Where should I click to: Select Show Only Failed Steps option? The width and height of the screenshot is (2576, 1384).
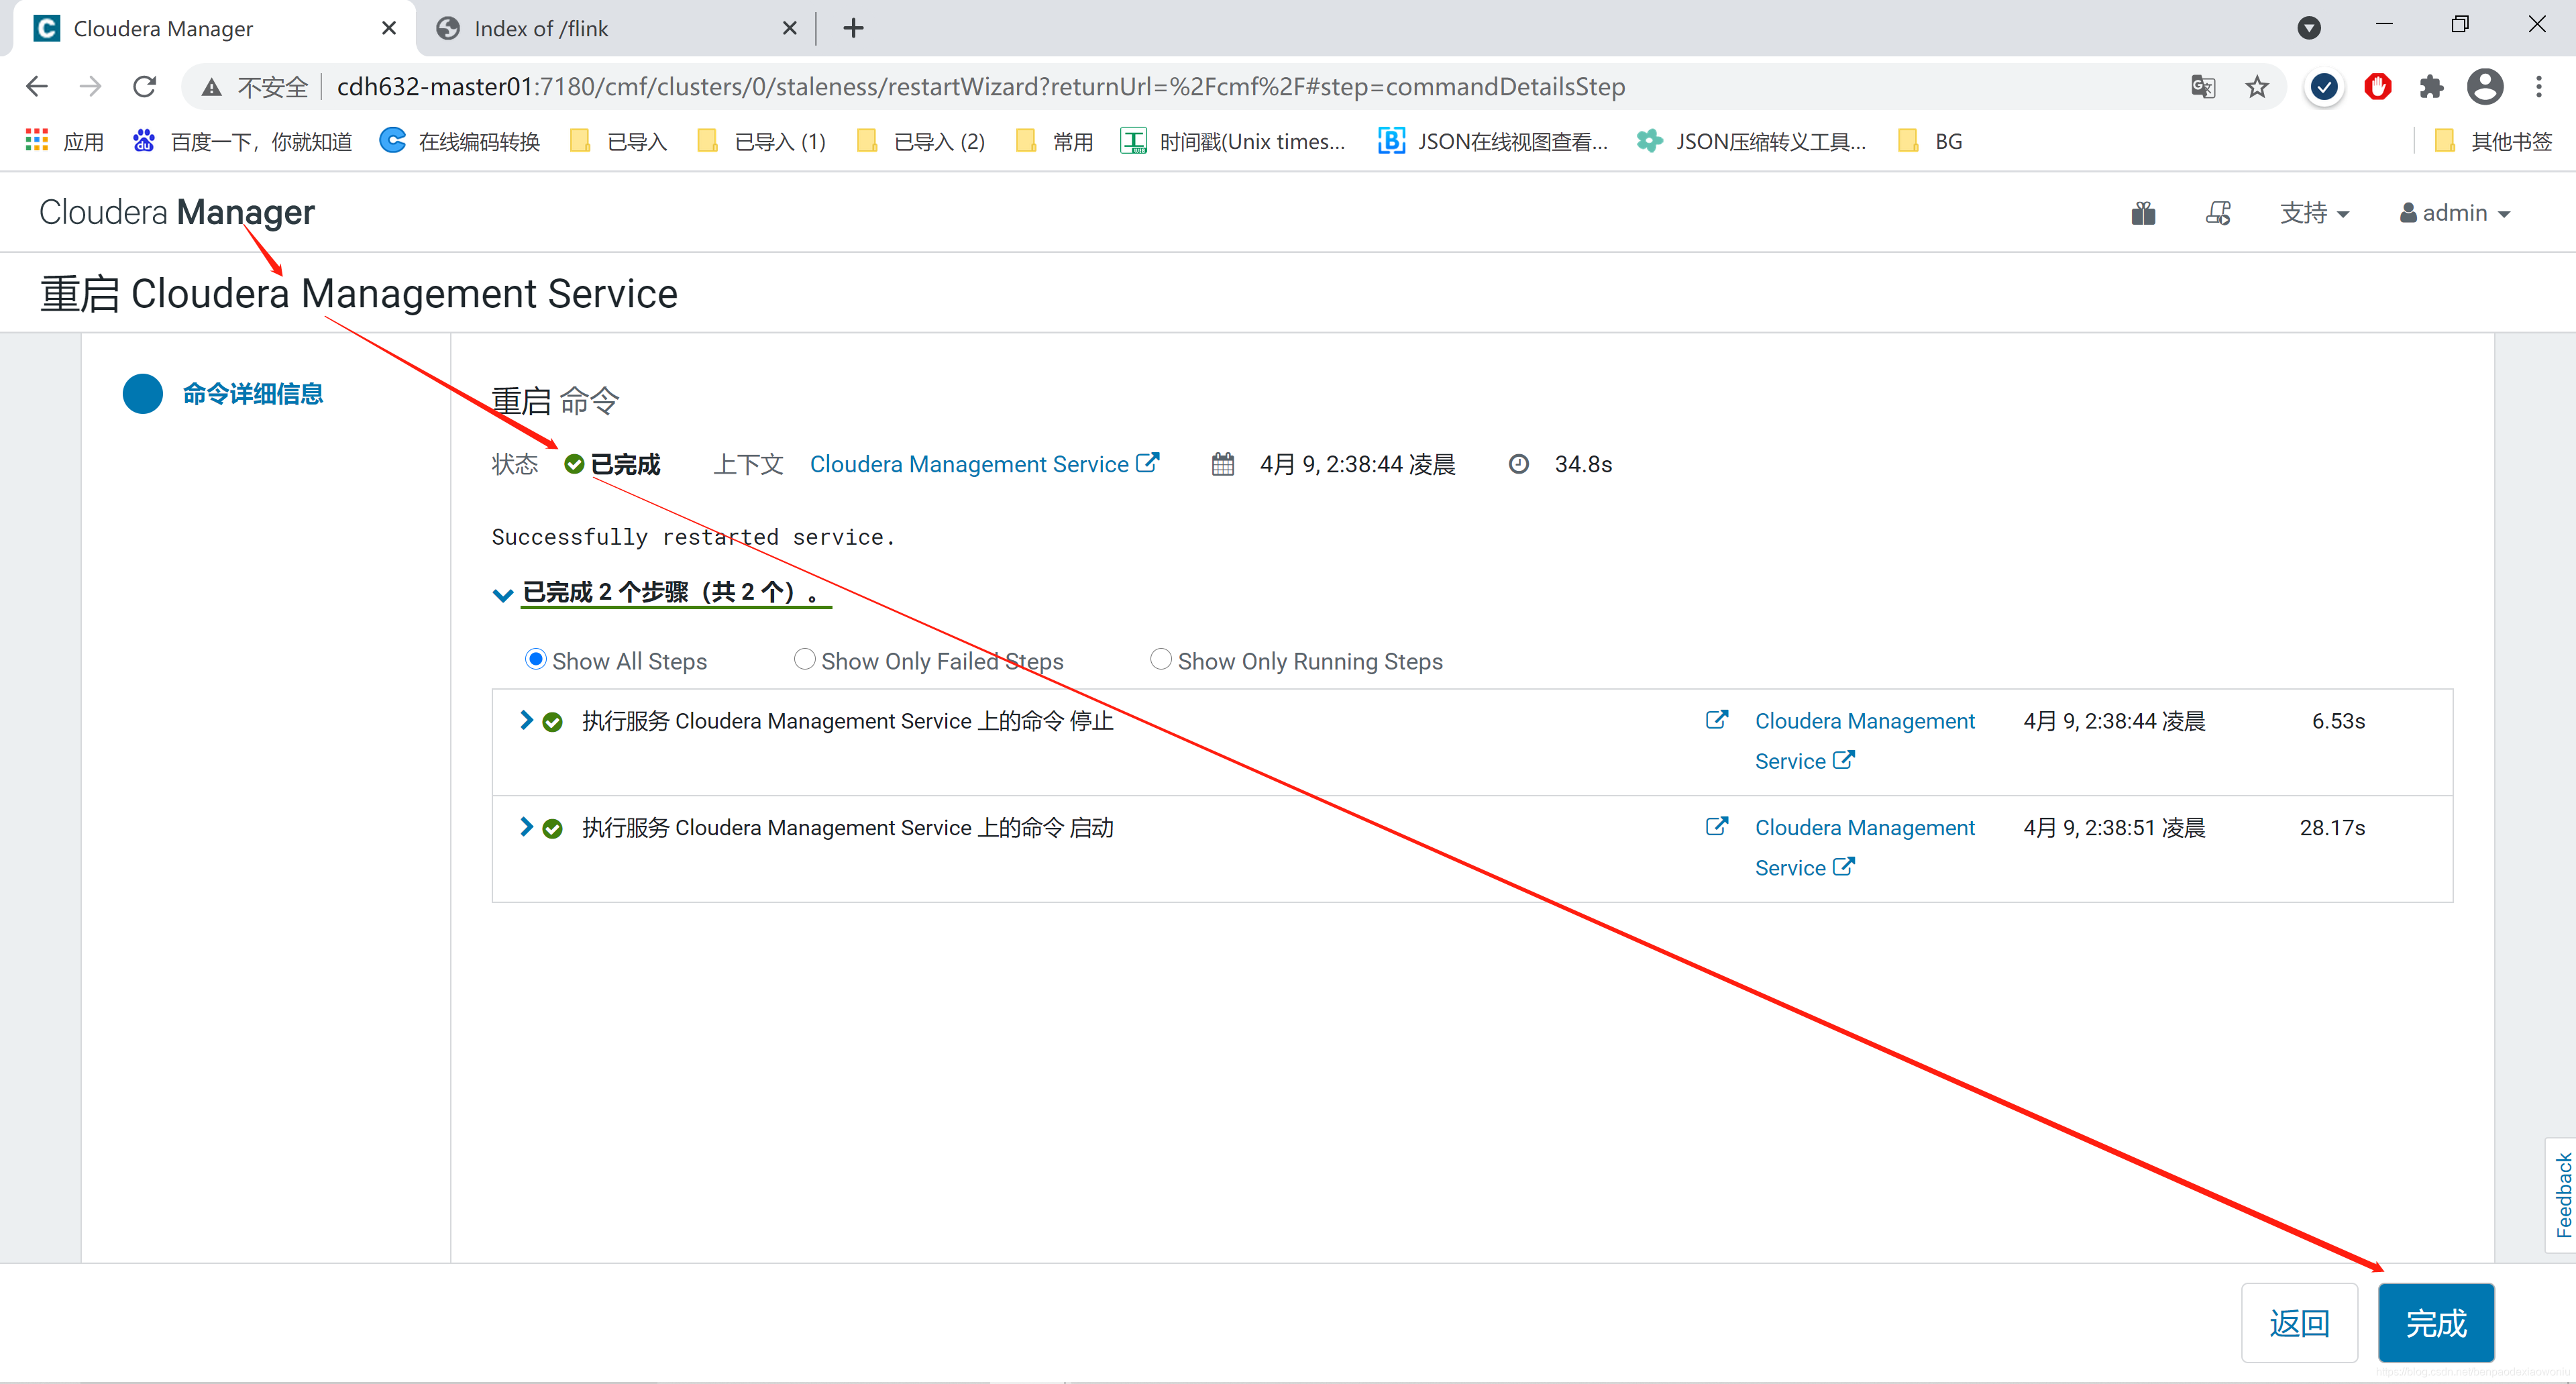click(x=804, y=660)
